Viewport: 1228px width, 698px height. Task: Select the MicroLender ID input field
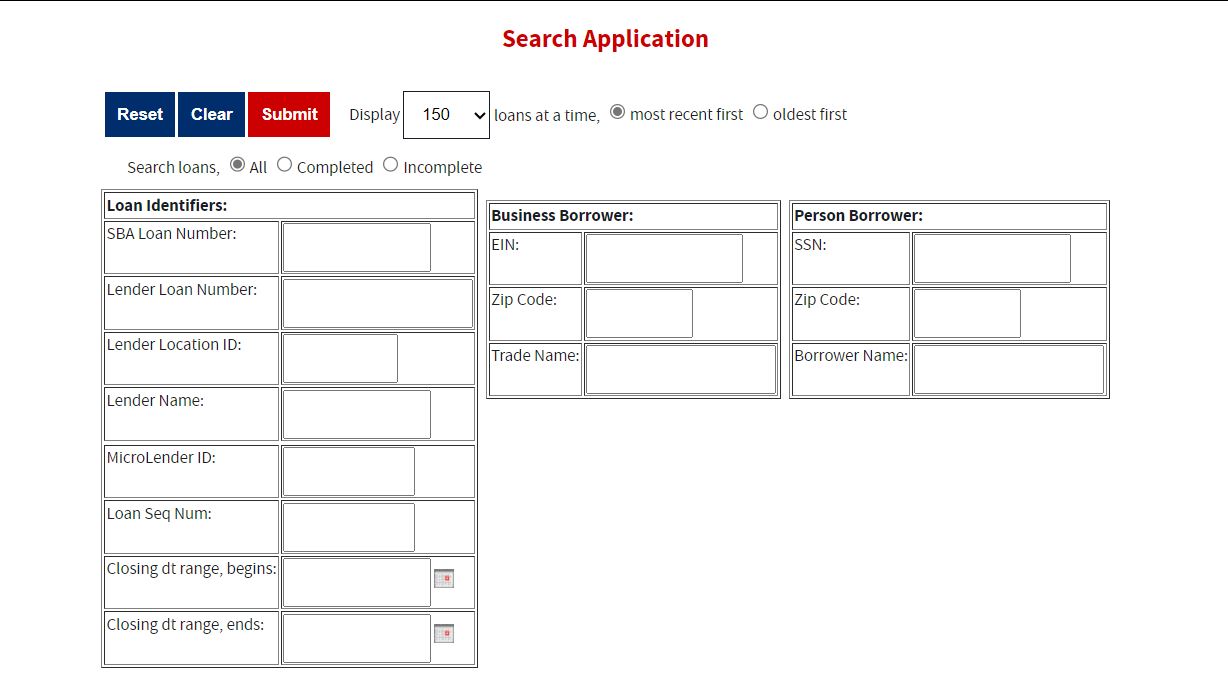coord(348,472)
